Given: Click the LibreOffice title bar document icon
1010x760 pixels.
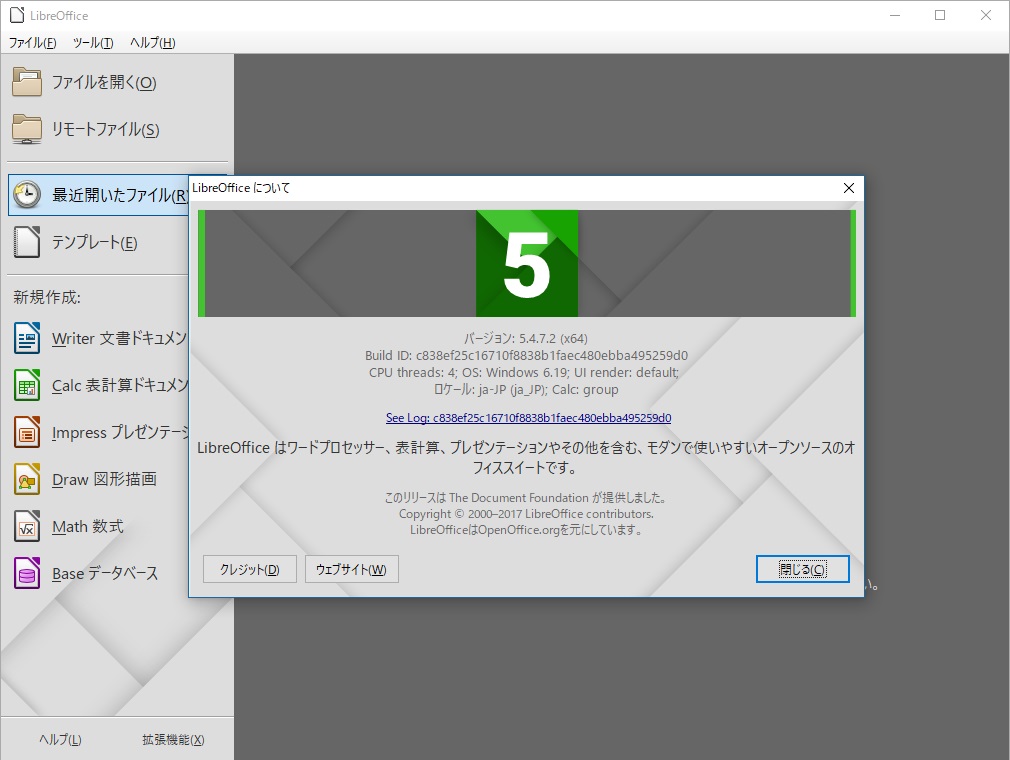Looking at the screenshot, I should click(x=17, y=15).
